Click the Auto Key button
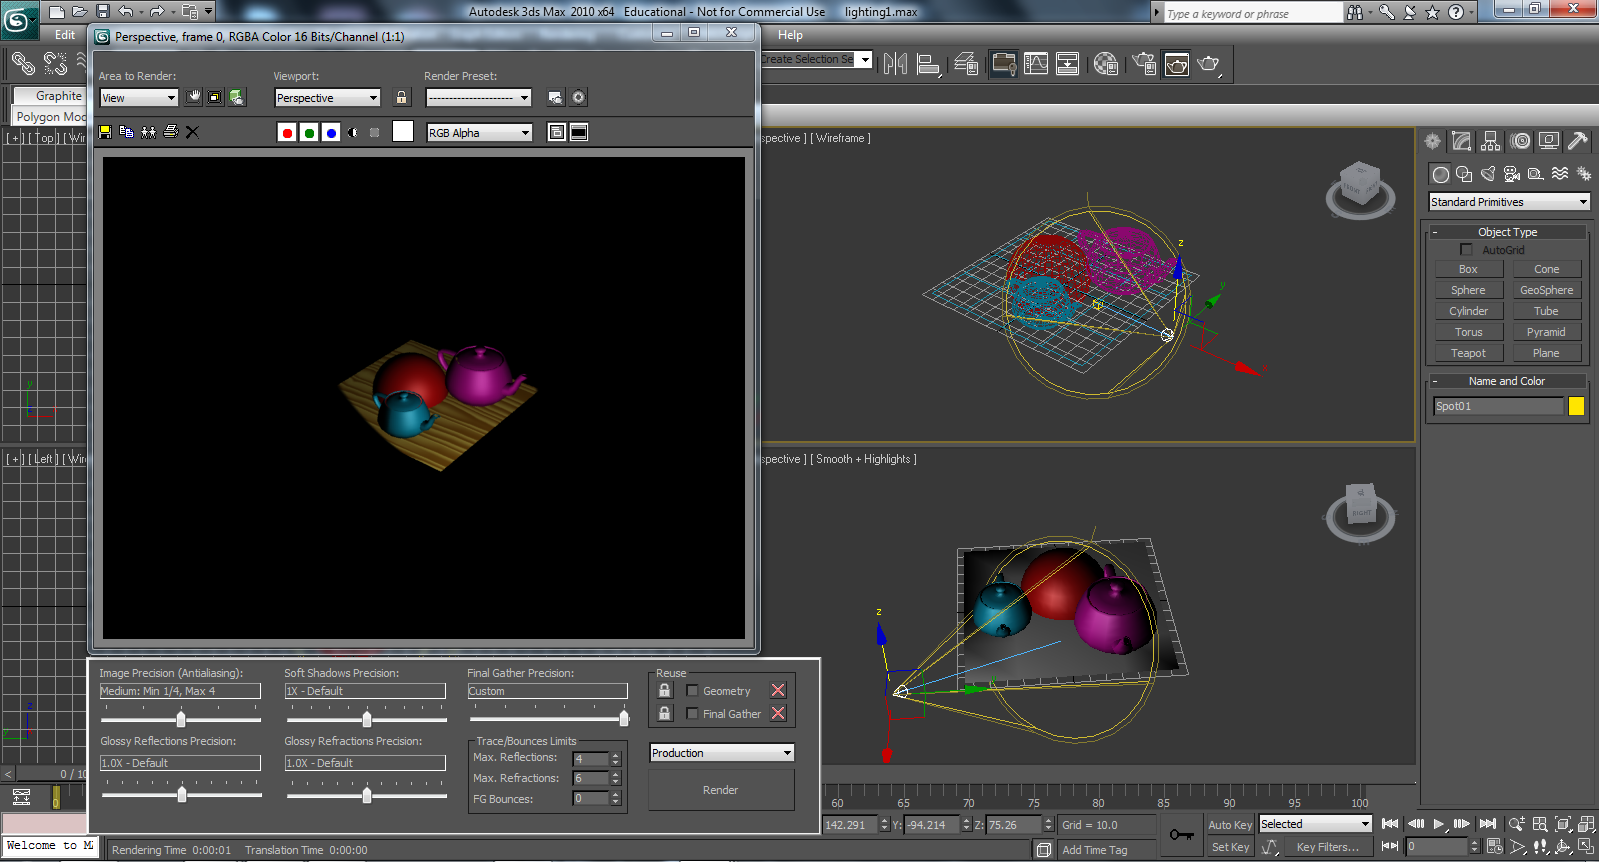1599x862 pixels. click(1229, 825)
